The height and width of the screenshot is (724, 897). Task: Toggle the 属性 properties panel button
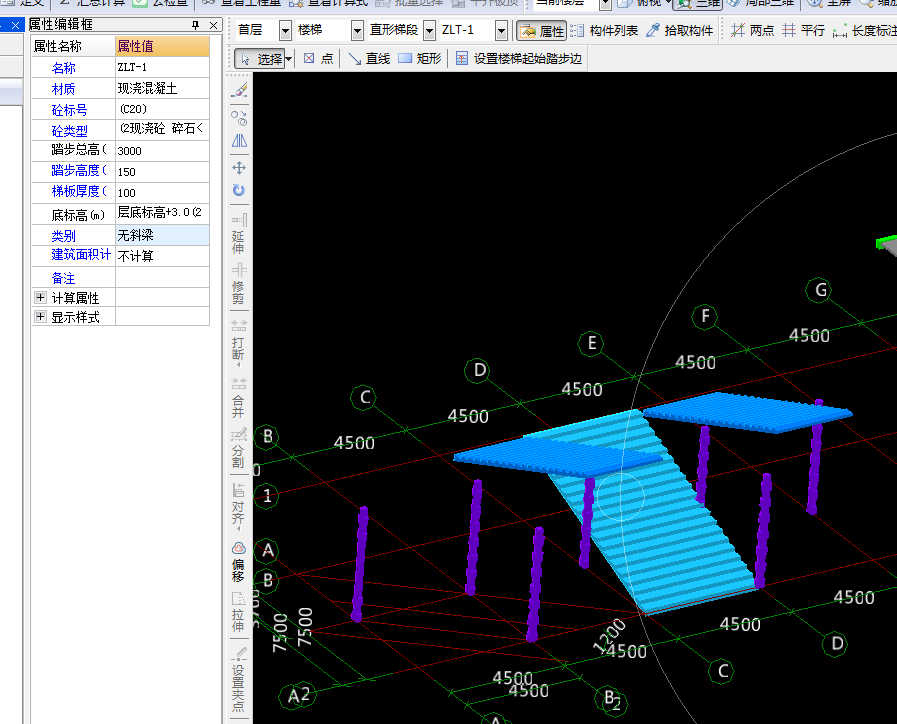pyautogui.click(x=541, y=31)
